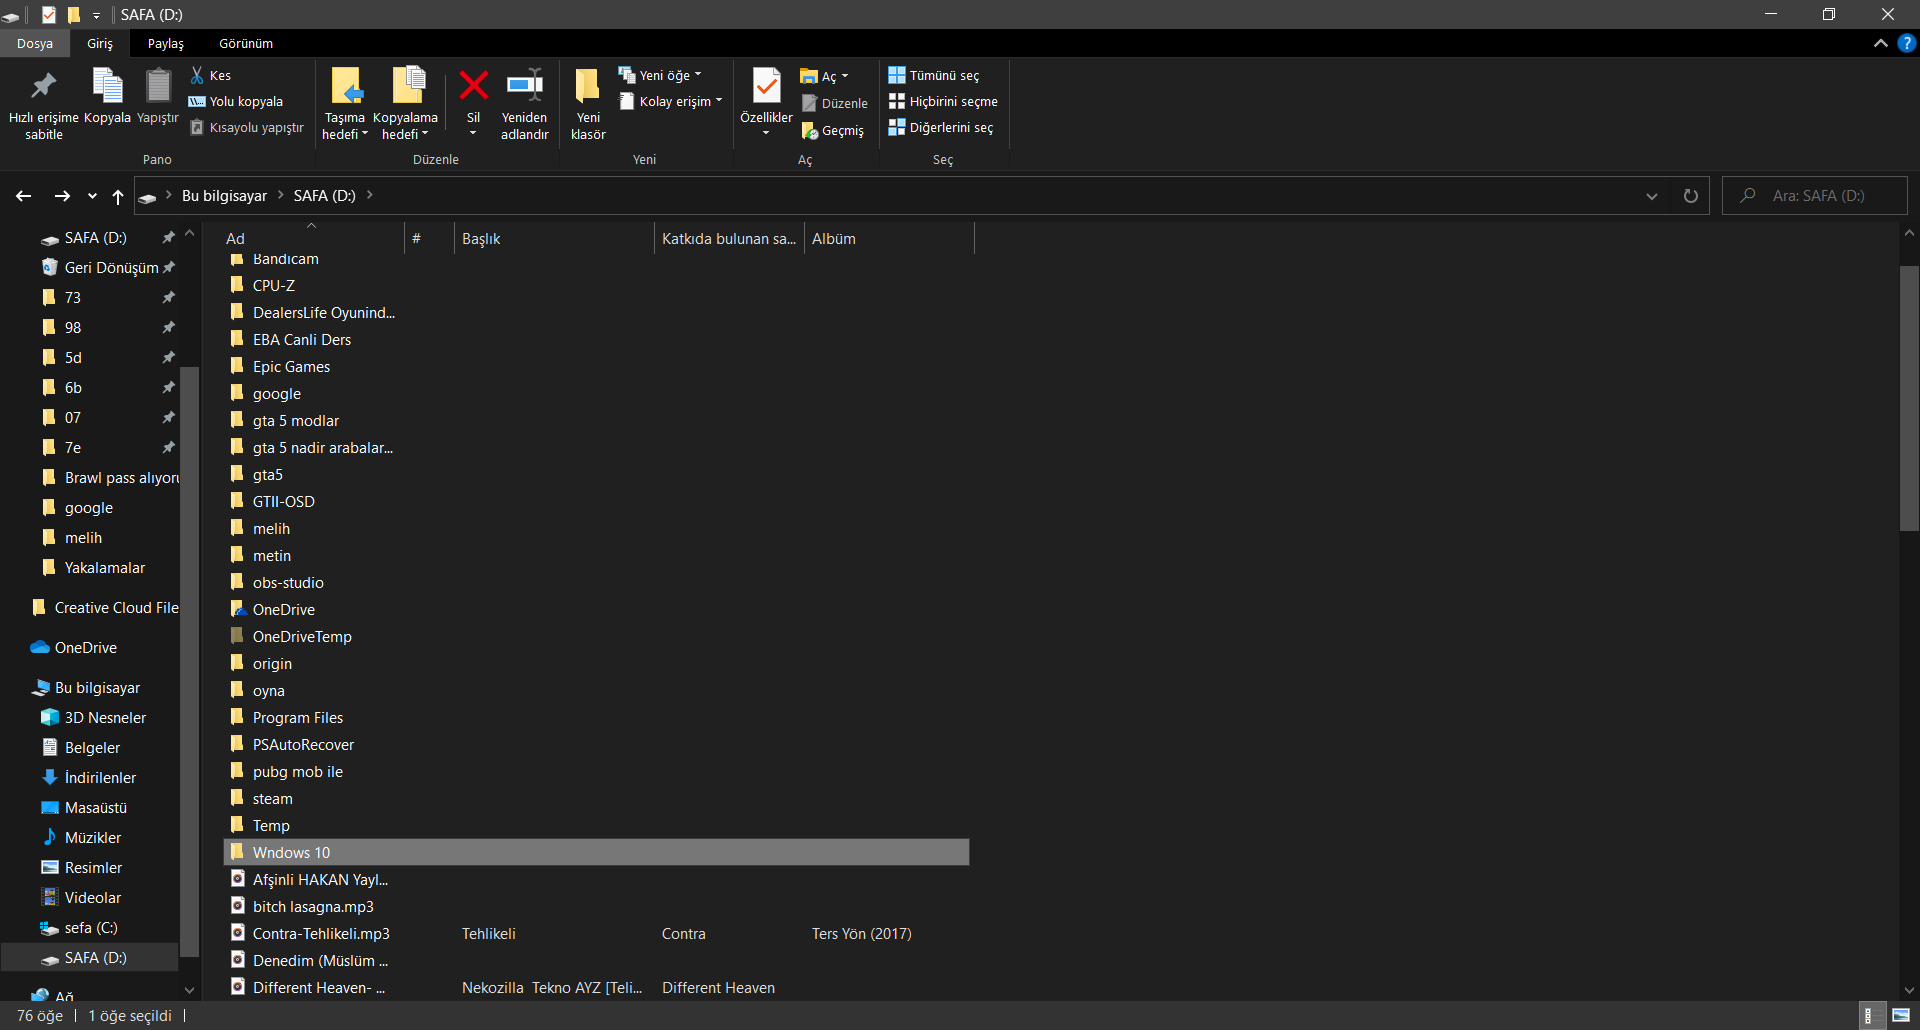
Task: Click Kısayolu yapıştır in ribbon
Action: (x=246, y=127)
